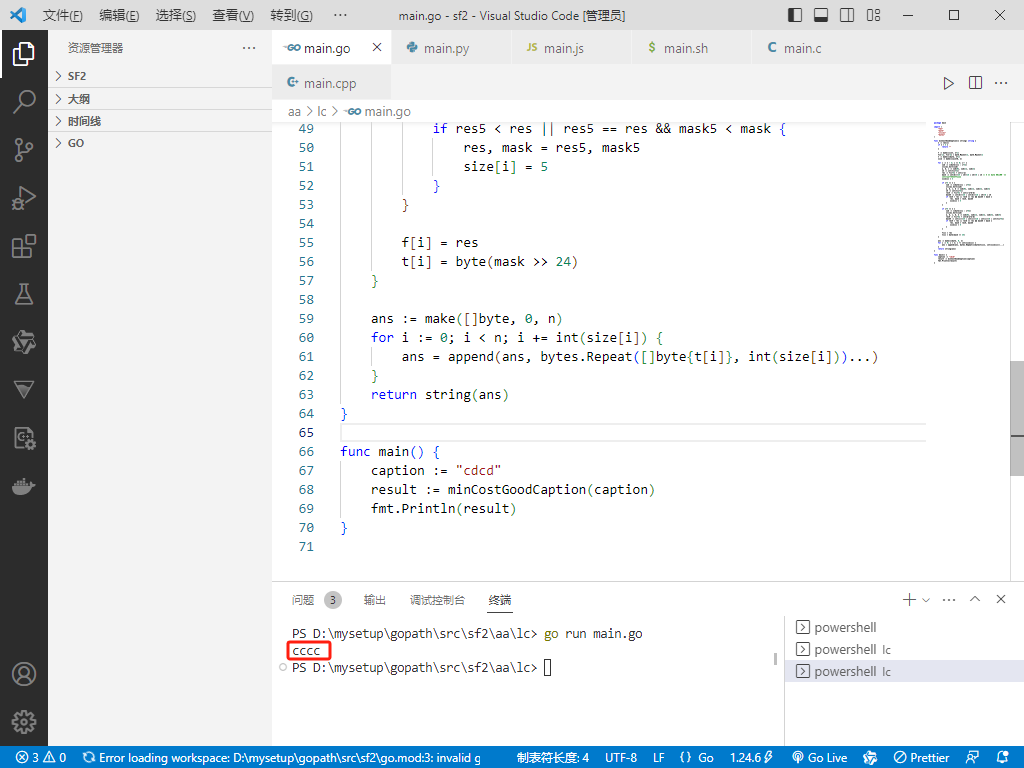Viewport: 1024px width, 768px height.
Task: Change UTF-8 file encoding
Action: pyautogui.click(x=620, y=758)
